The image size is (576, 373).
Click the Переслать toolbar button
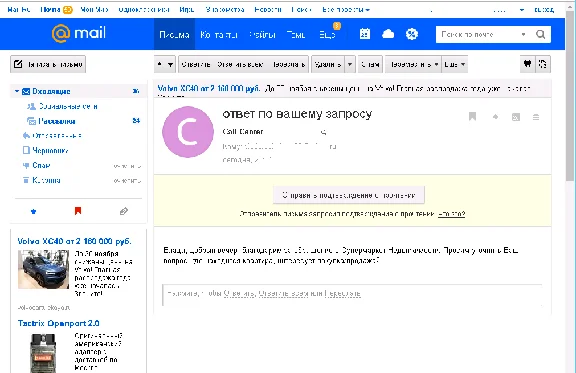coord(289,64)
